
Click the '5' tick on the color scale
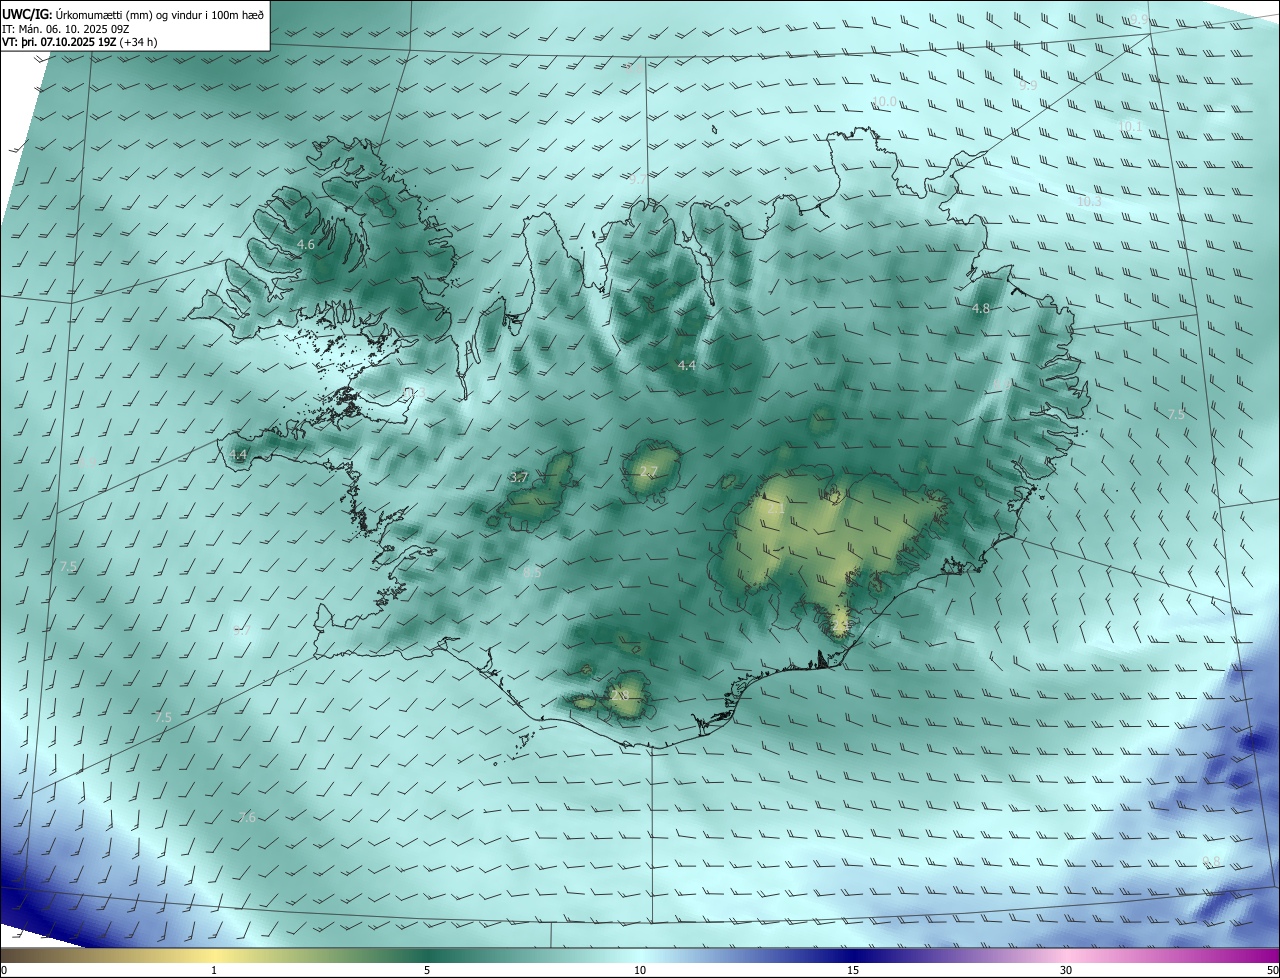427,970
